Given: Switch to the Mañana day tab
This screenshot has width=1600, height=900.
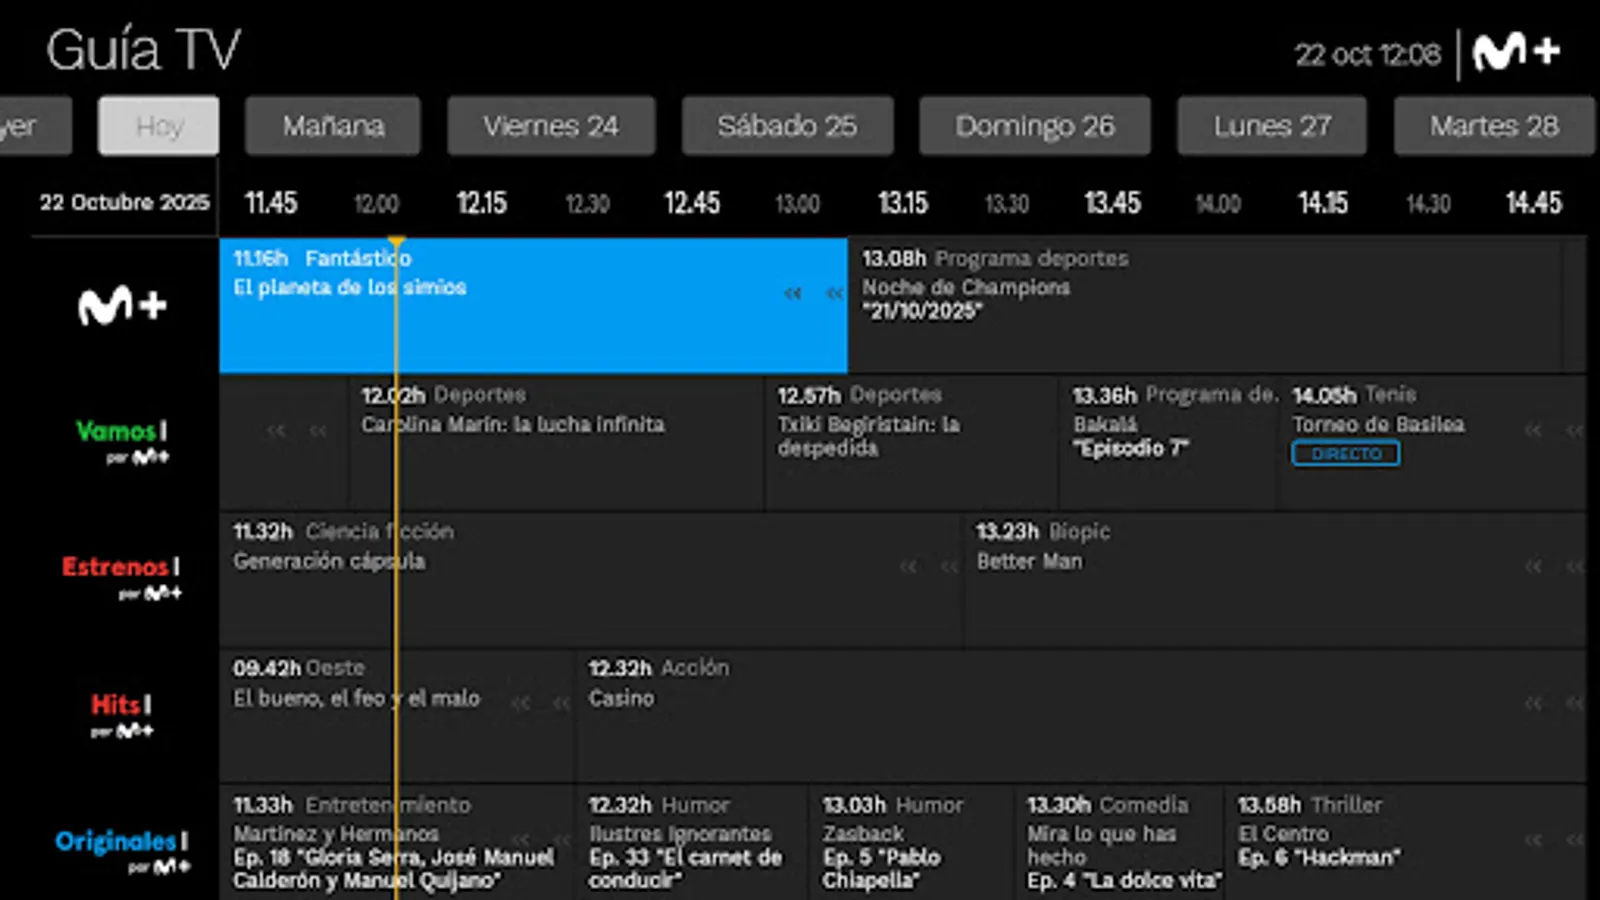Looking at the screenshot, I should [x=333, y=126].
